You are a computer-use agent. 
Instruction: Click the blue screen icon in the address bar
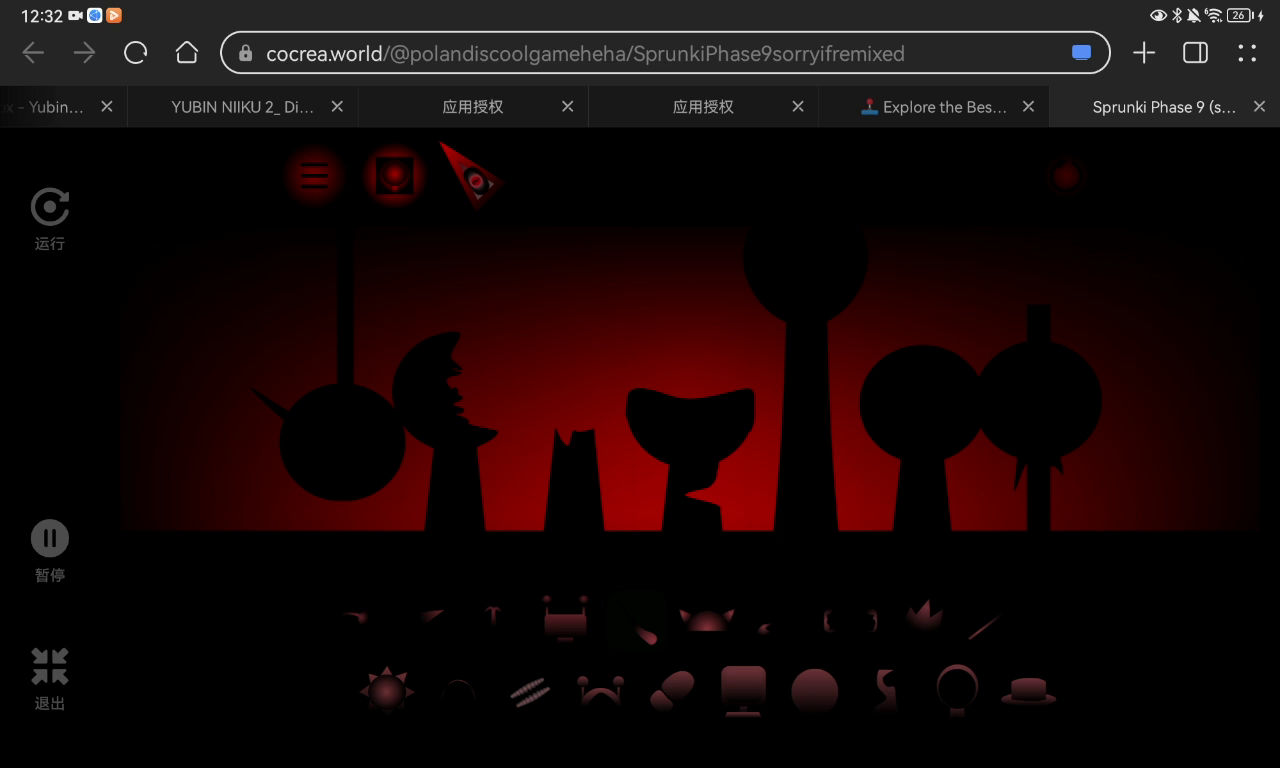(x=1082, y=53)
